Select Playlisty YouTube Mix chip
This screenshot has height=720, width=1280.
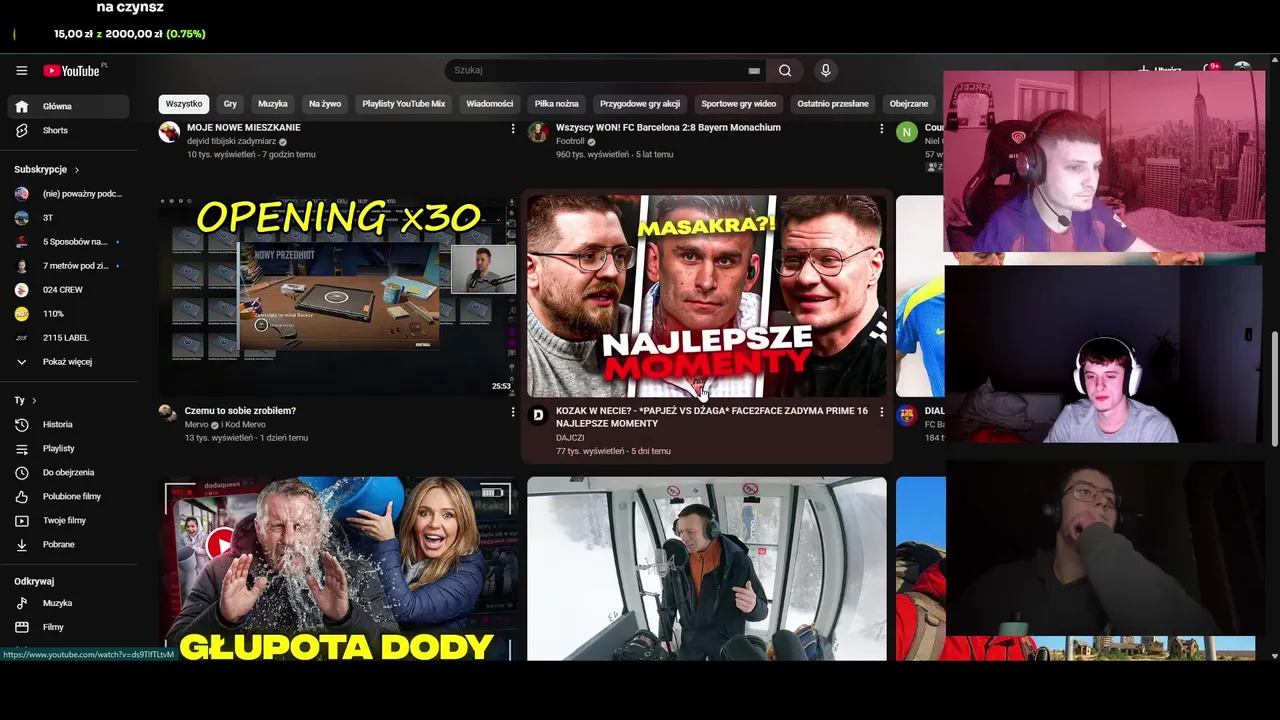click(x=404, y=104)
